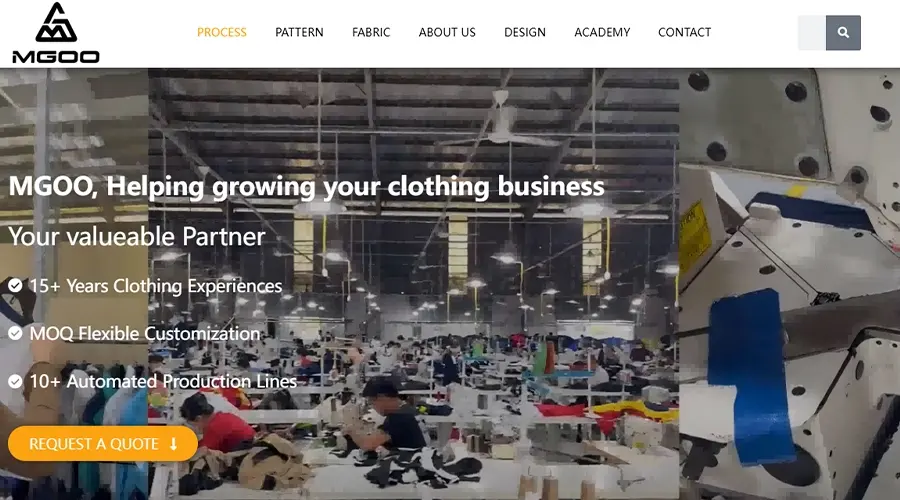Screen dimensions: 900x500
Task: Open the PROCESS menu item
Action: click(x=222, y=33)
